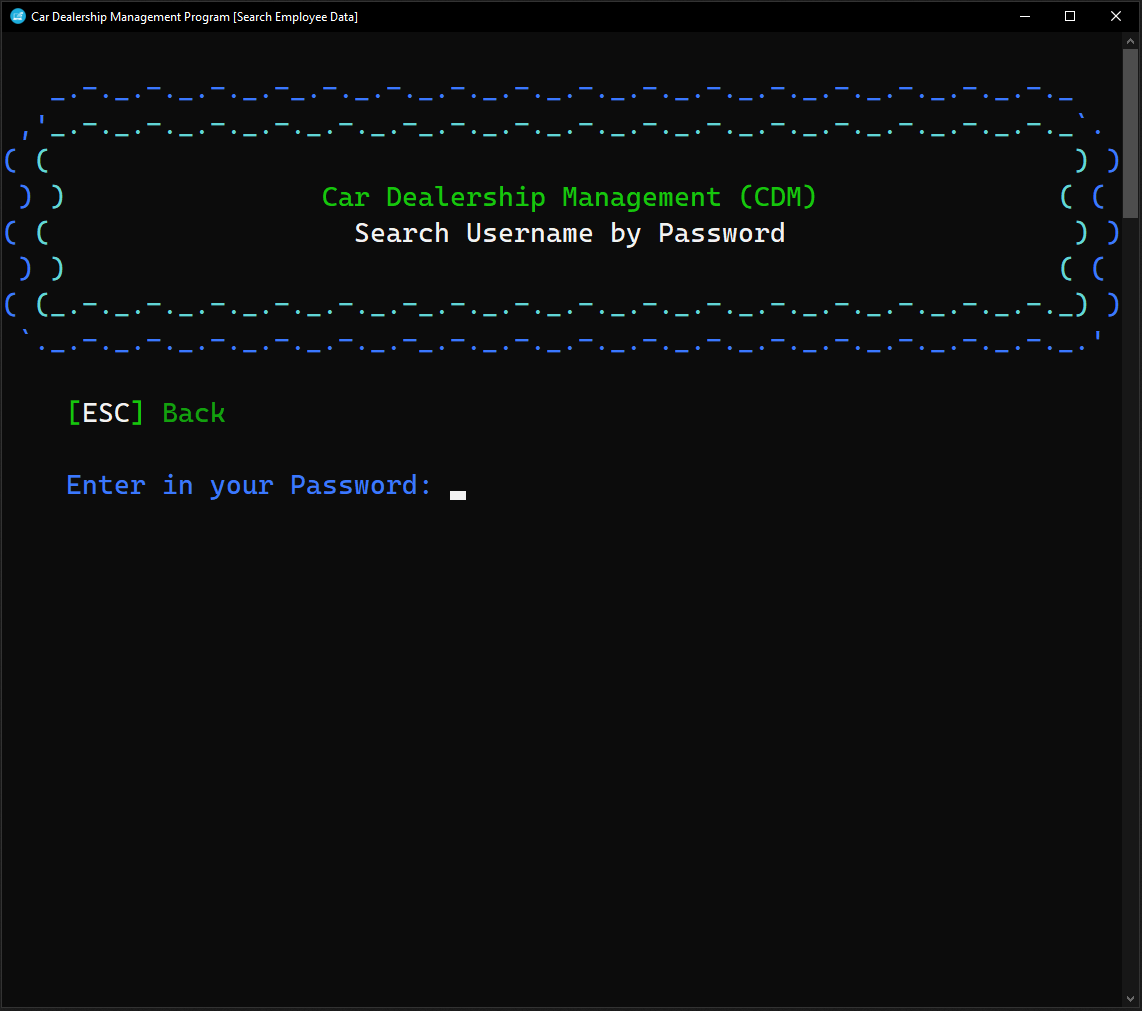1142x1011 pixels.
Task: Click the 'Car Dealership Management (CDM)' title text
Action: tap(569, 197)
